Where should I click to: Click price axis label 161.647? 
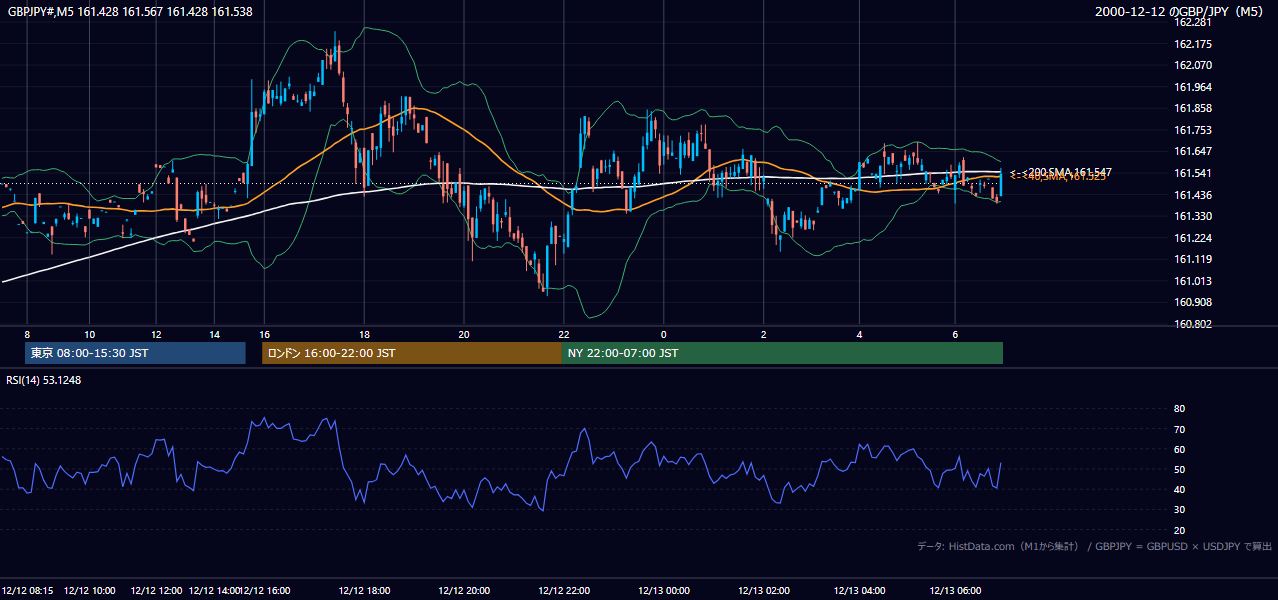1193,152
